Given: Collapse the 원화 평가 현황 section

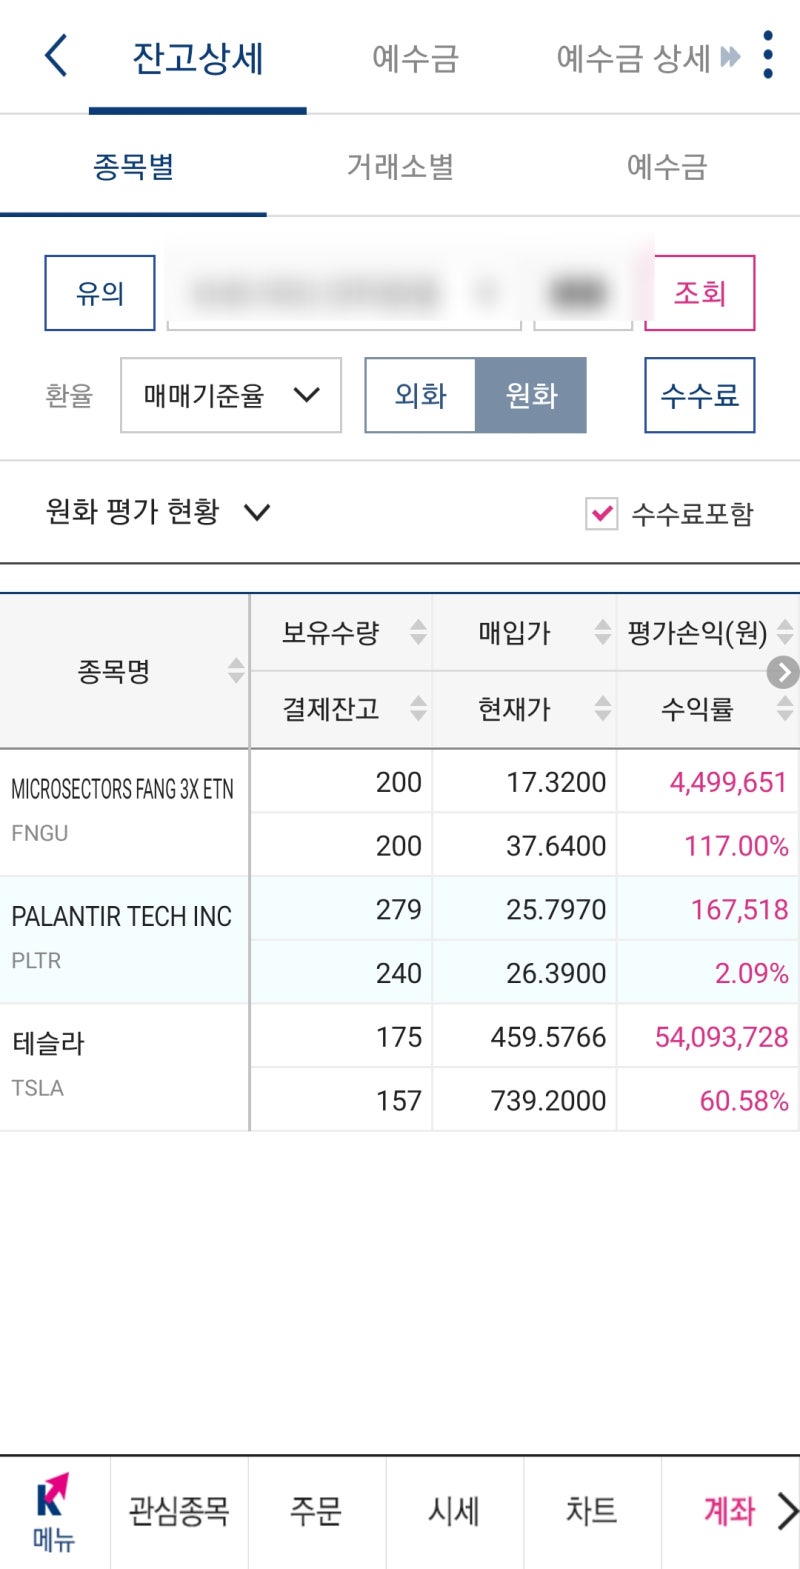Looking at the screenshot, I should 256,512.
